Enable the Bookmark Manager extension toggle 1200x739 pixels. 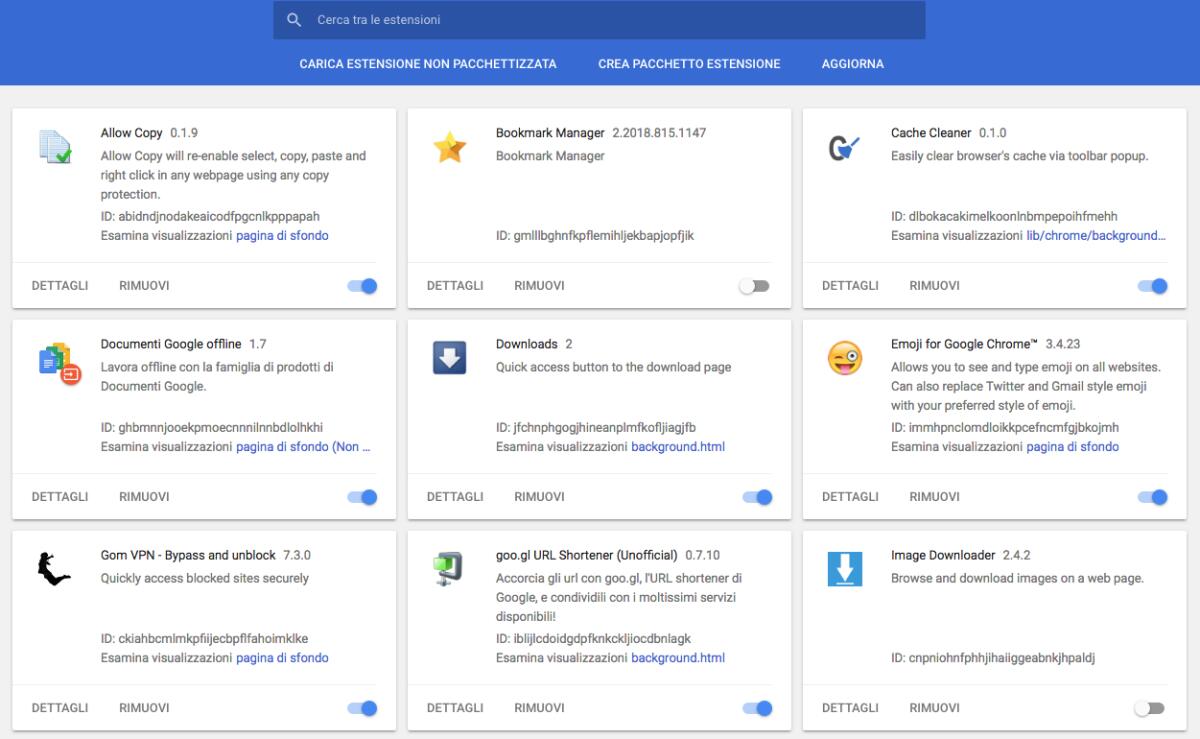(x=754, y=285)
